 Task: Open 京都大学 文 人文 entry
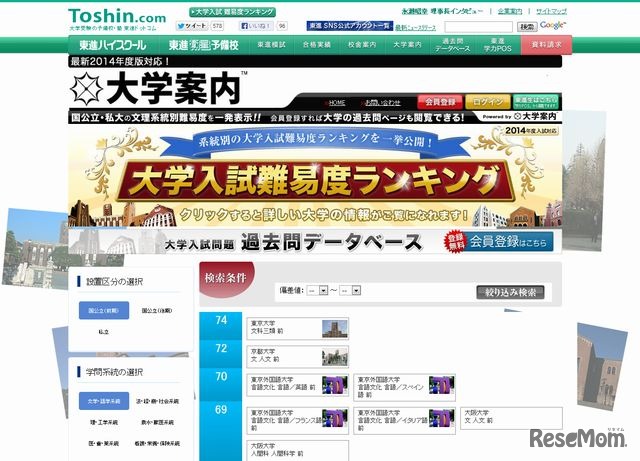click(298, 357)
